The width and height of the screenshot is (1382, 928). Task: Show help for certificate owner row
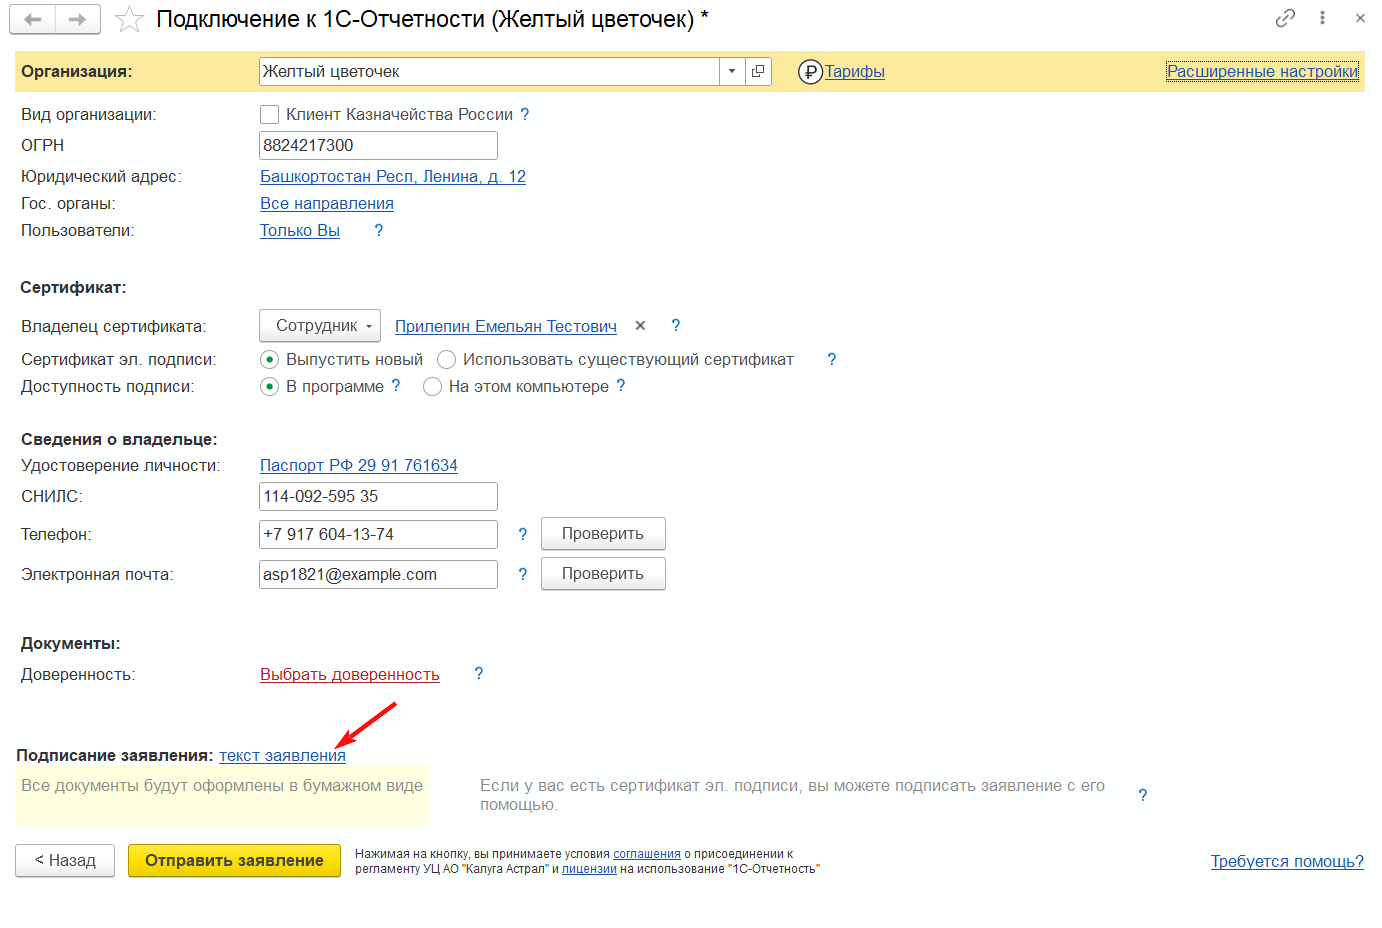676,326
